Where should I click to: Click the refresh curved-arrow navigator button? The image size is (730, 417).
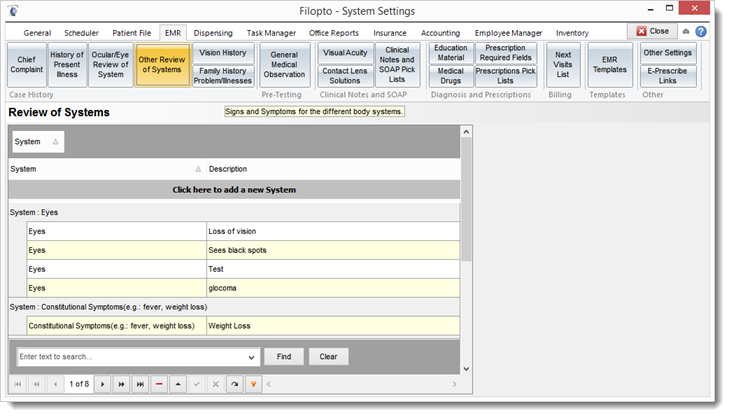pos(235,384)
